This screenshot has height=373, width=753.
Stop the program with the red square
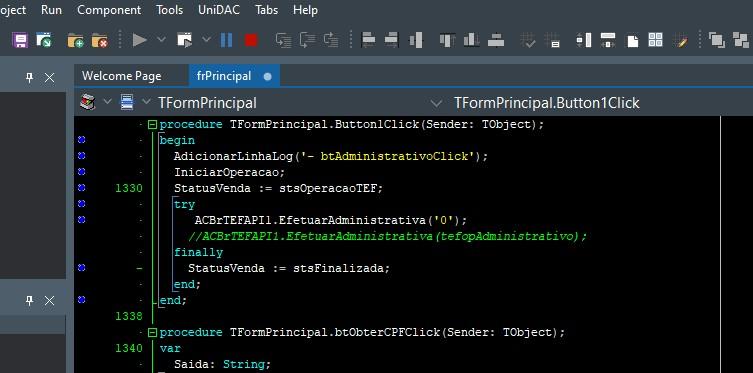[x=251, y=40]
